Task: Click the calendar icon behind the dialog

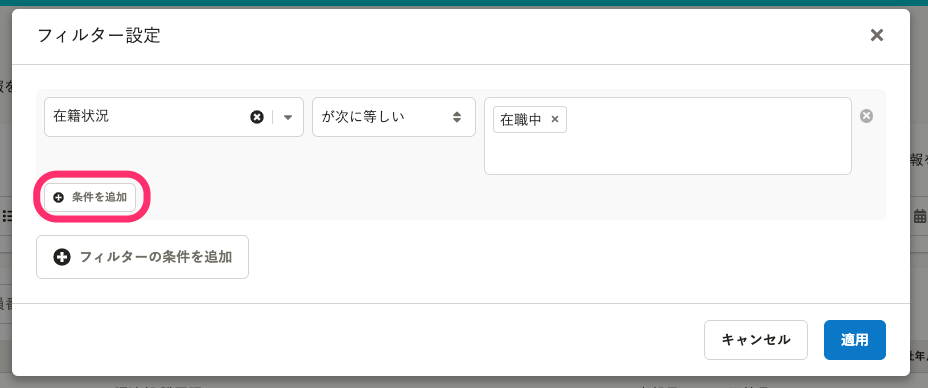Action: tap(920, 216)
